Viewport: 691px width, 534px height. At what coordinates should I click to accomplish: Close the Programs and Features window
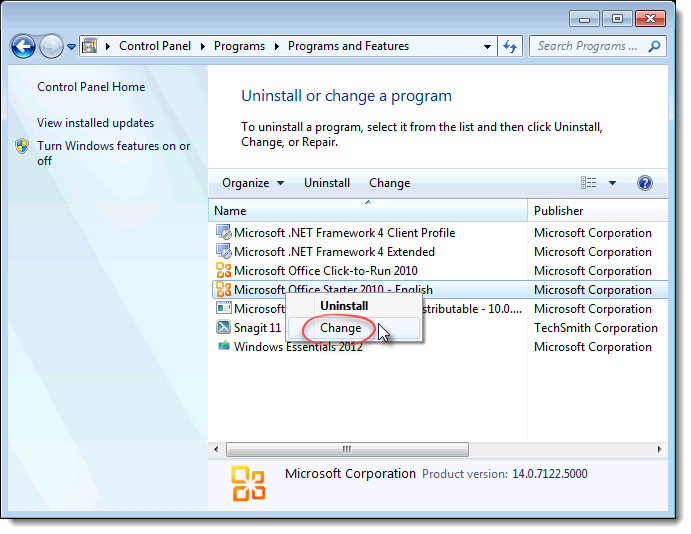pyautogui.click(x=650, y=19)
